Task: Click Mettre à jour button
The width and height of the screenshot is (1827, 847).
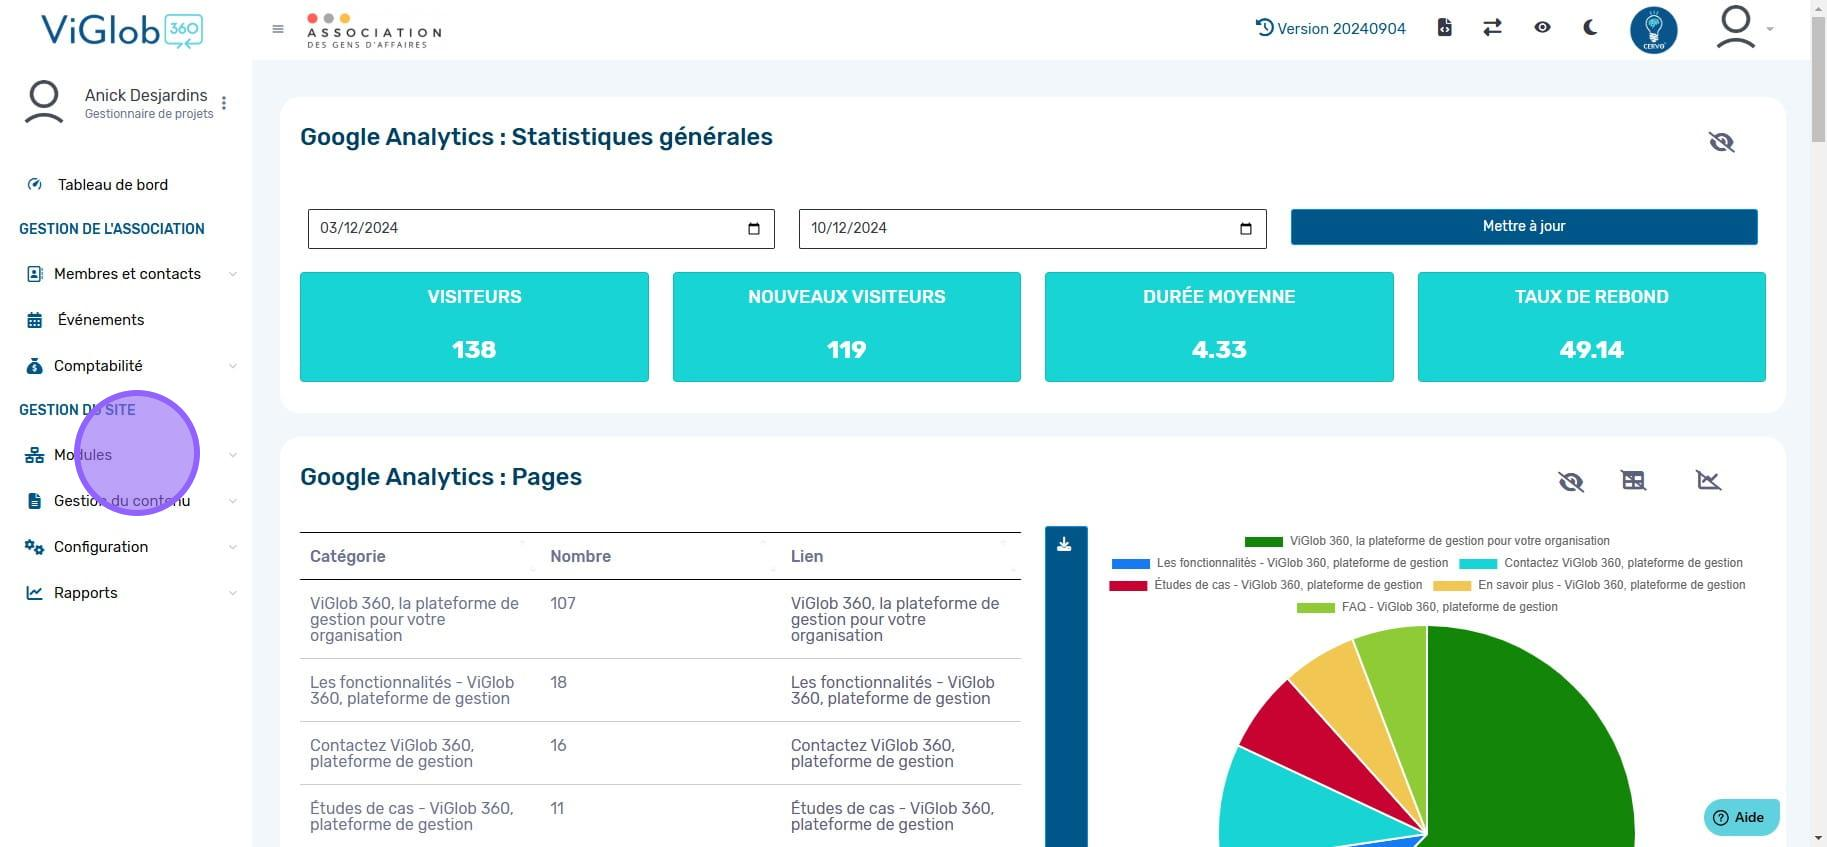Action: [1524, 227]
